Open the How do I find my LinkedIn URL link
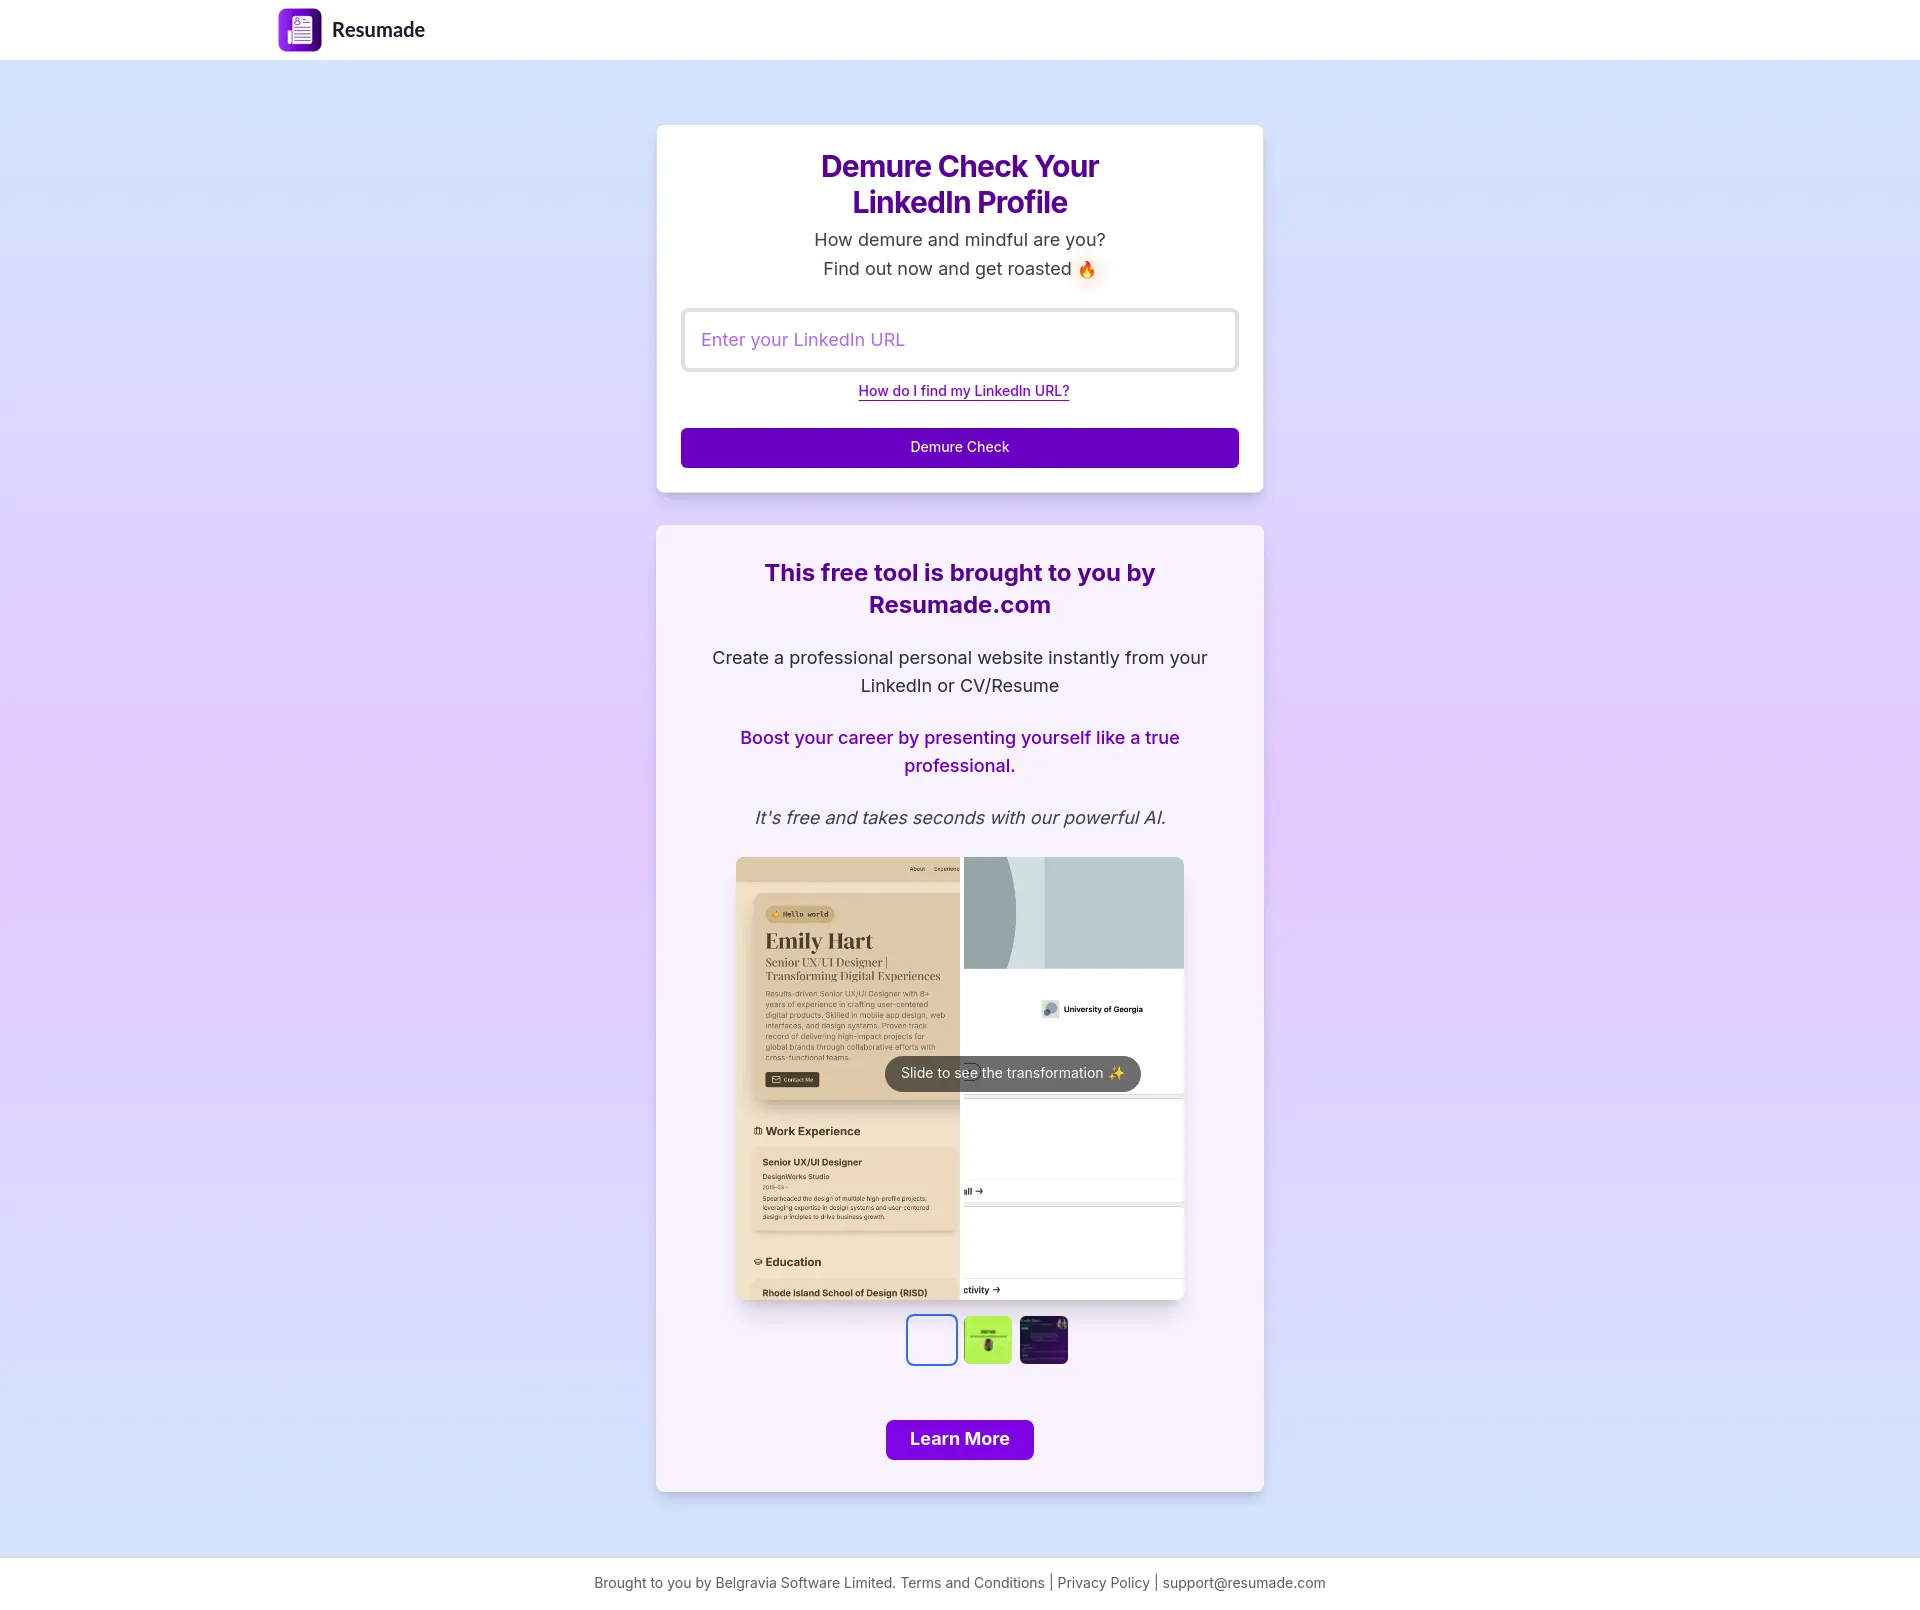Image resolution: width=1920 pixels, height=1610 pixels. (960, 391)
